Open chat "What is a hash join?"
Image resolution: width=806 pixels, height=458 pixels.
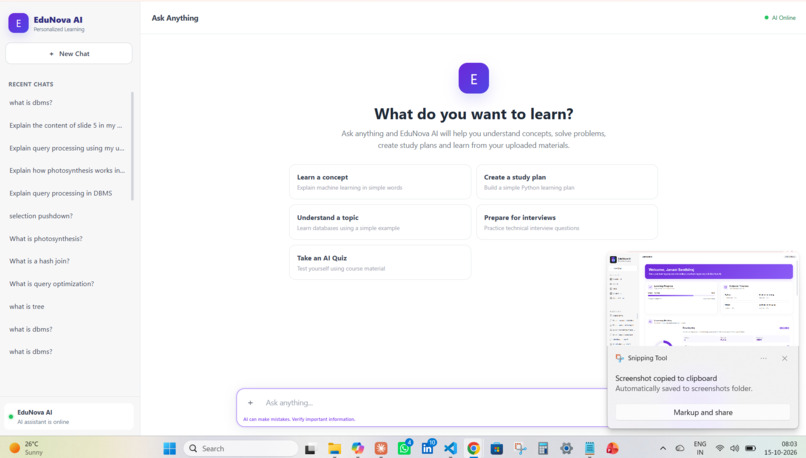40,261
